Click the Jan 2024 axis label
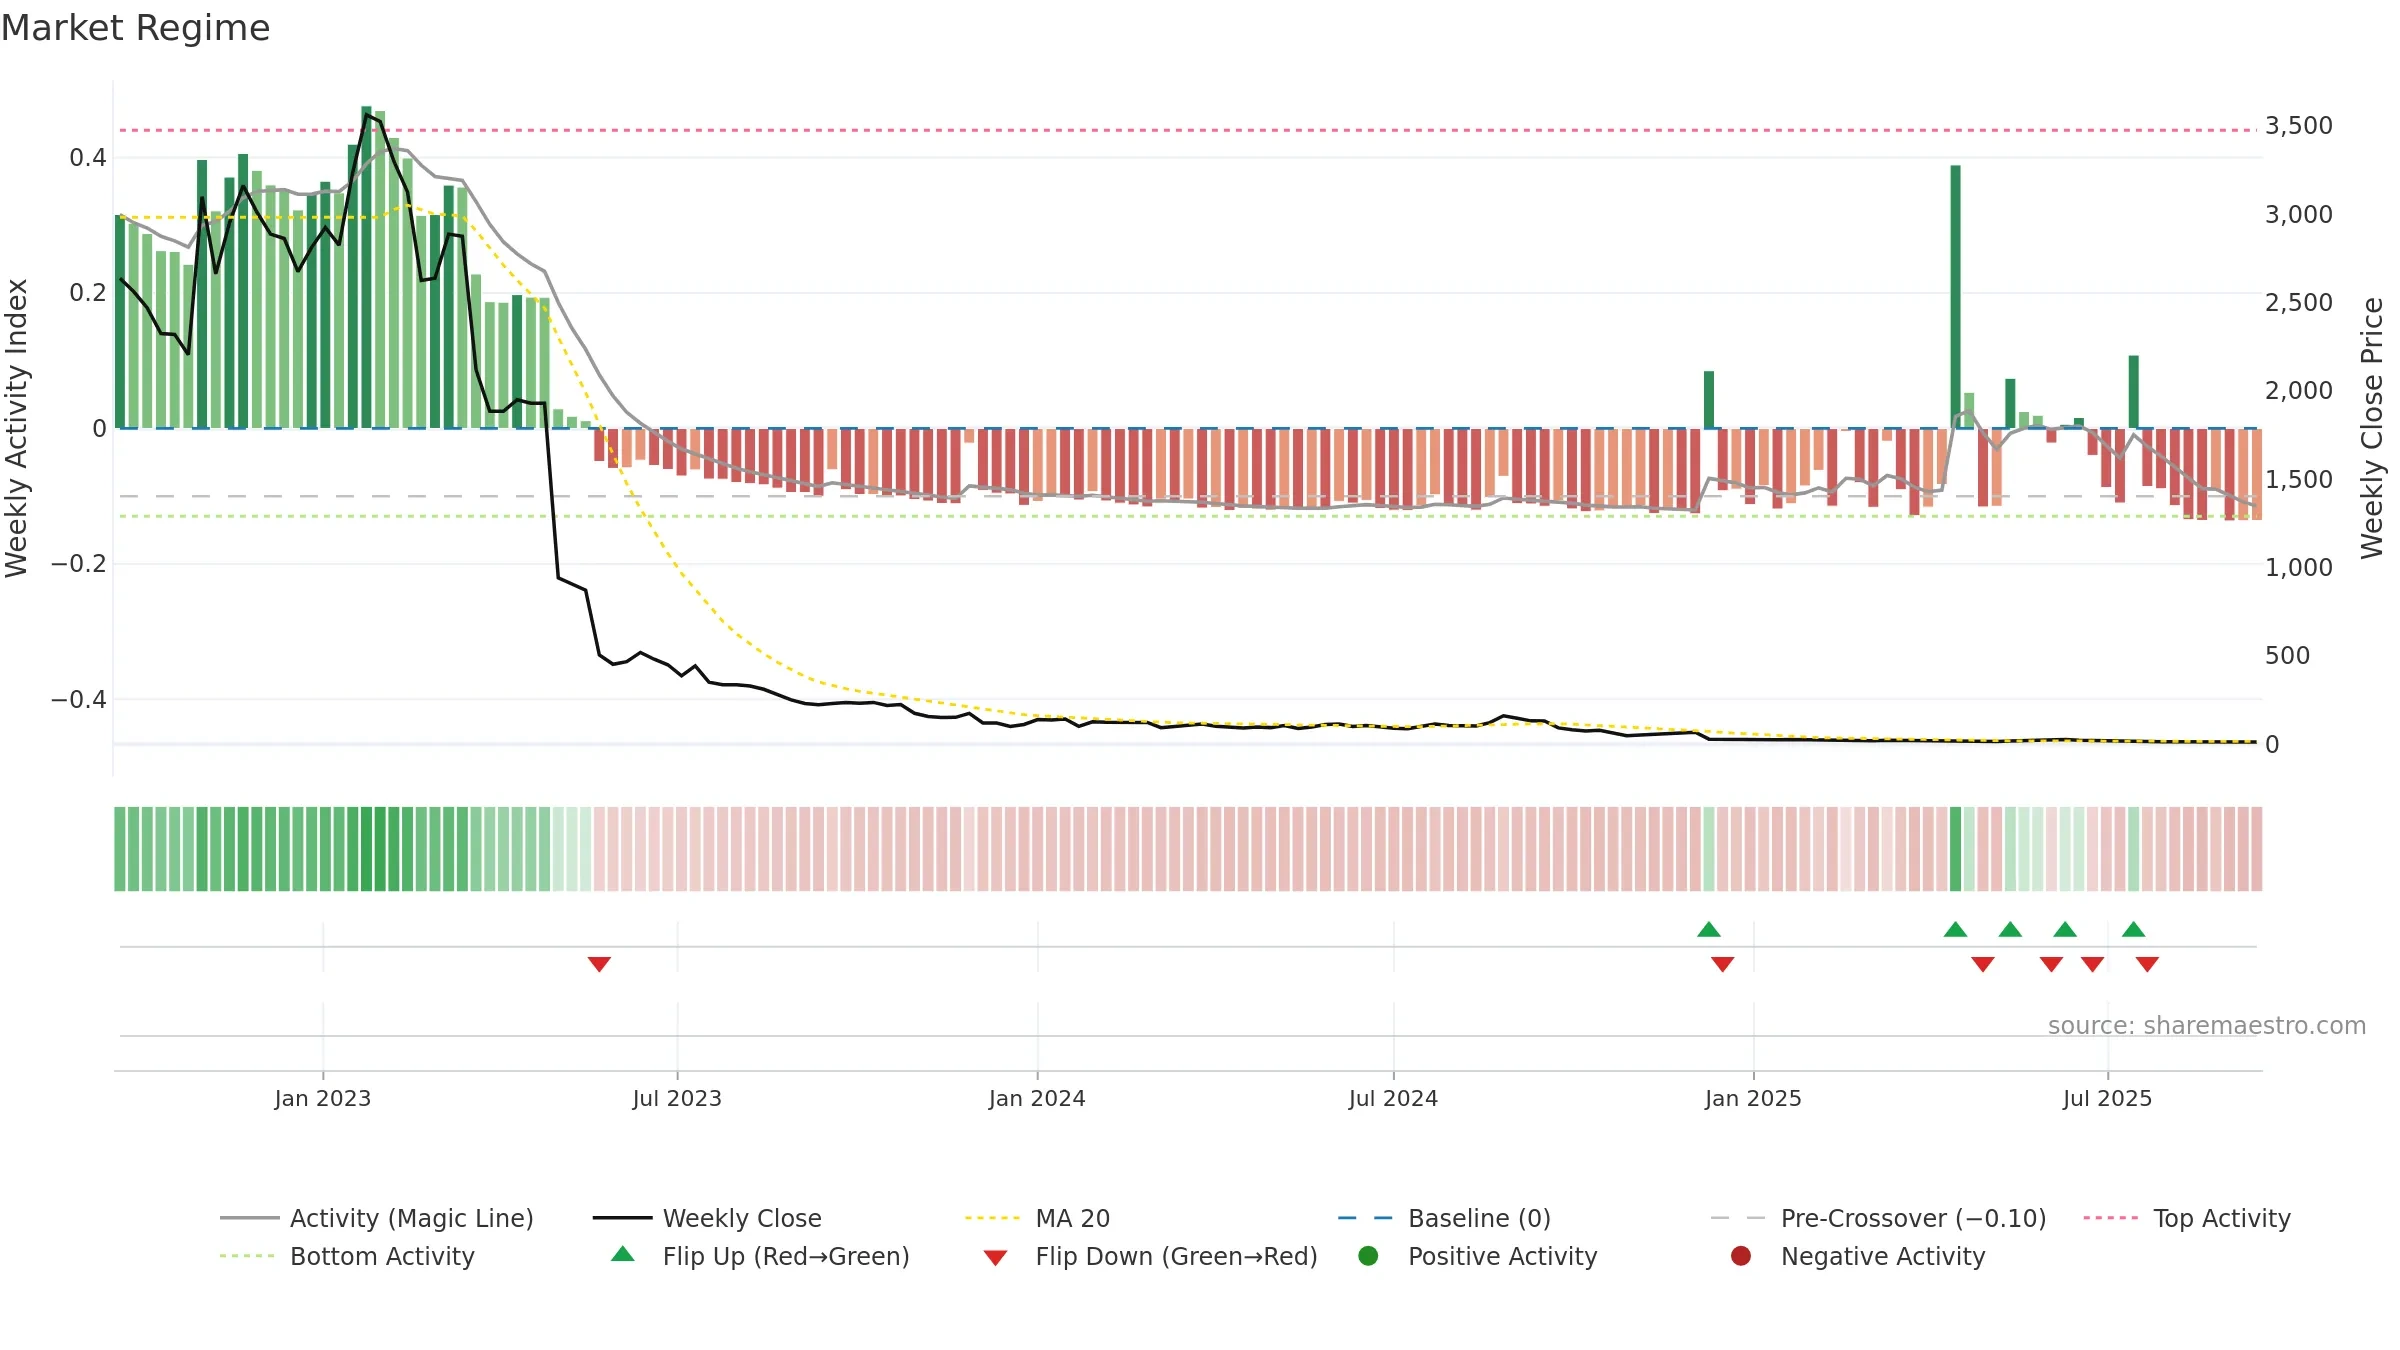This screenshot has width=2400, height=1350. coord(1037,1098)
